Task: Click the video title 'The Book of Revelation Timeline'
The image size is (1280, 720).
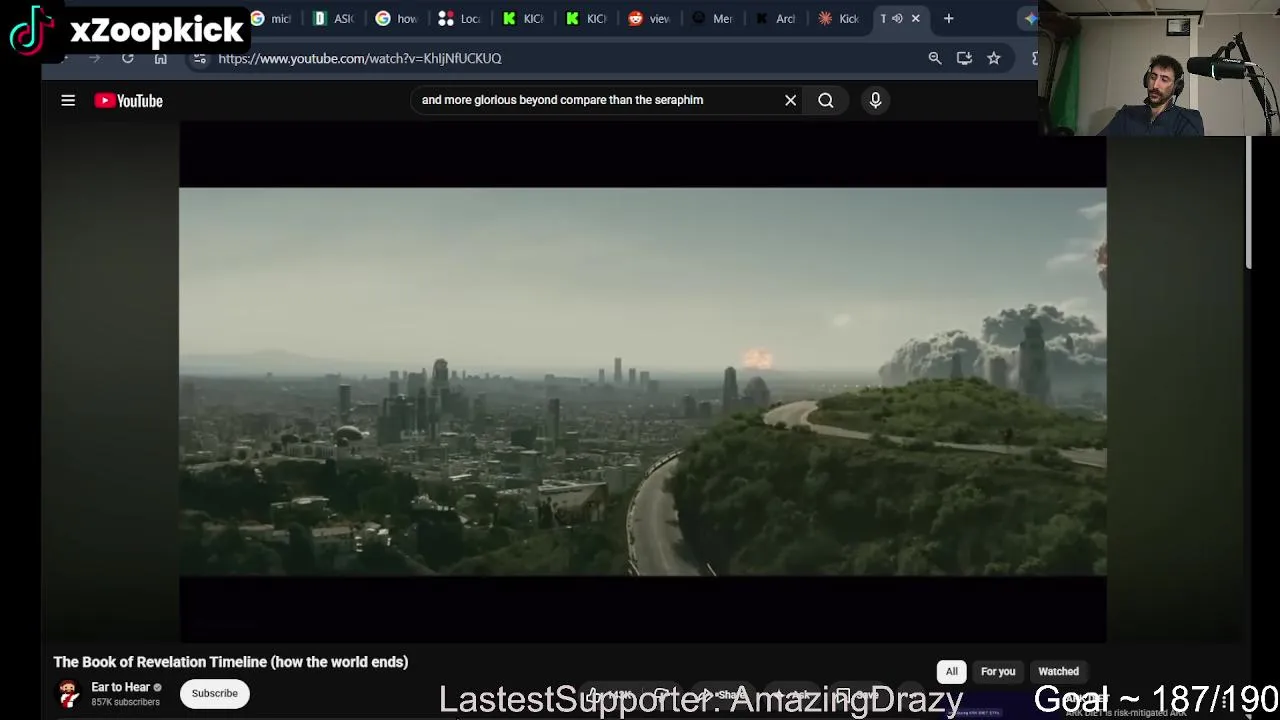Action: point(231,662)
